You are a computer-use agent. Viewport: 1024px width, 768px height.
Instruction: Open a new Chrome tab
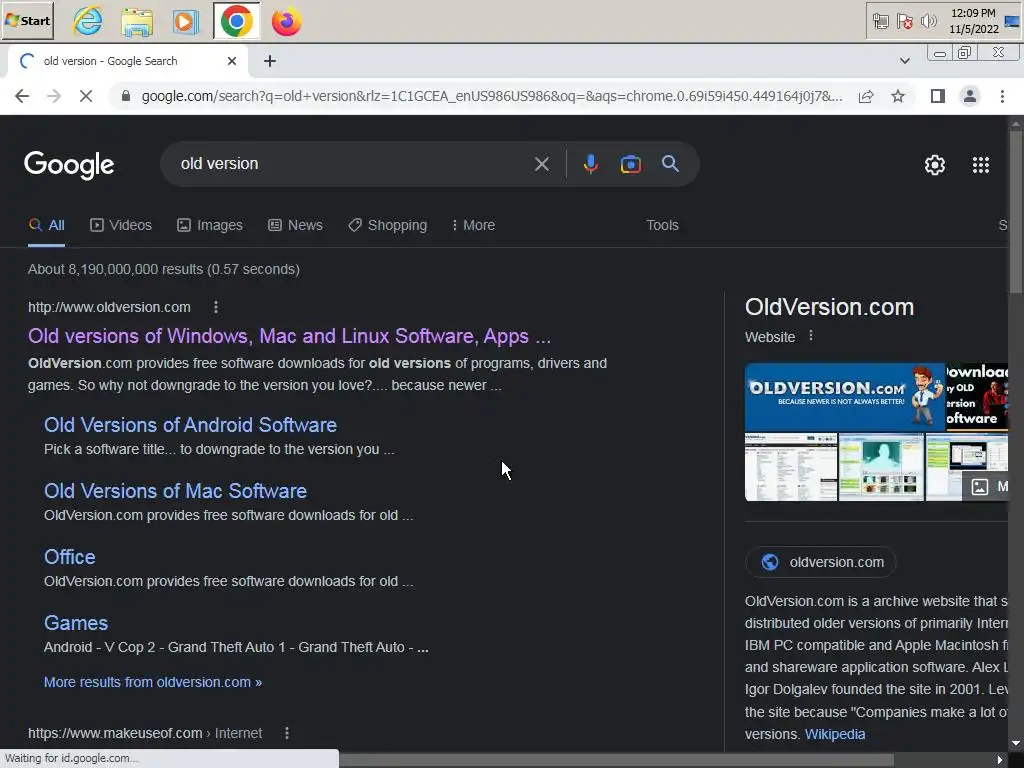coord(270,61)
